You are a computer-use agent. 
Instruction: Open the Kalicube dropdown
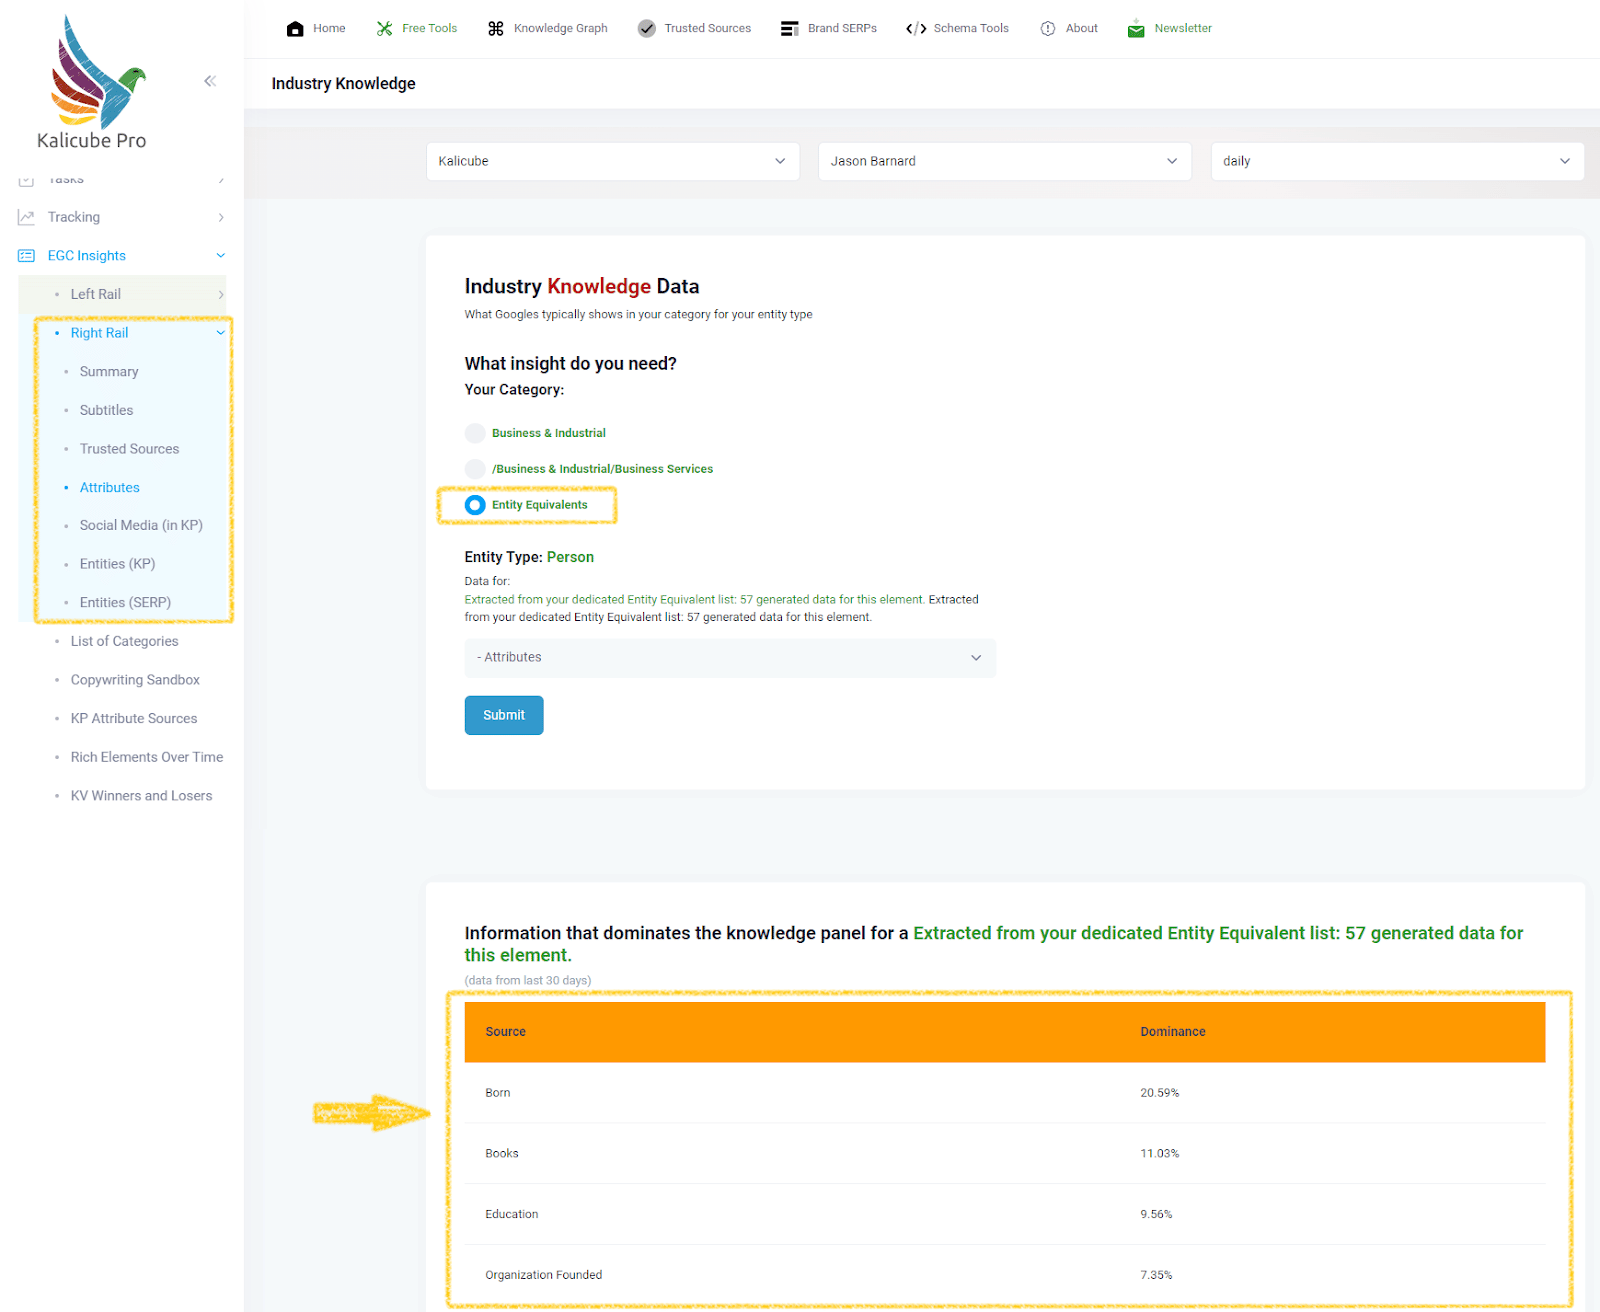pos(613,161)
